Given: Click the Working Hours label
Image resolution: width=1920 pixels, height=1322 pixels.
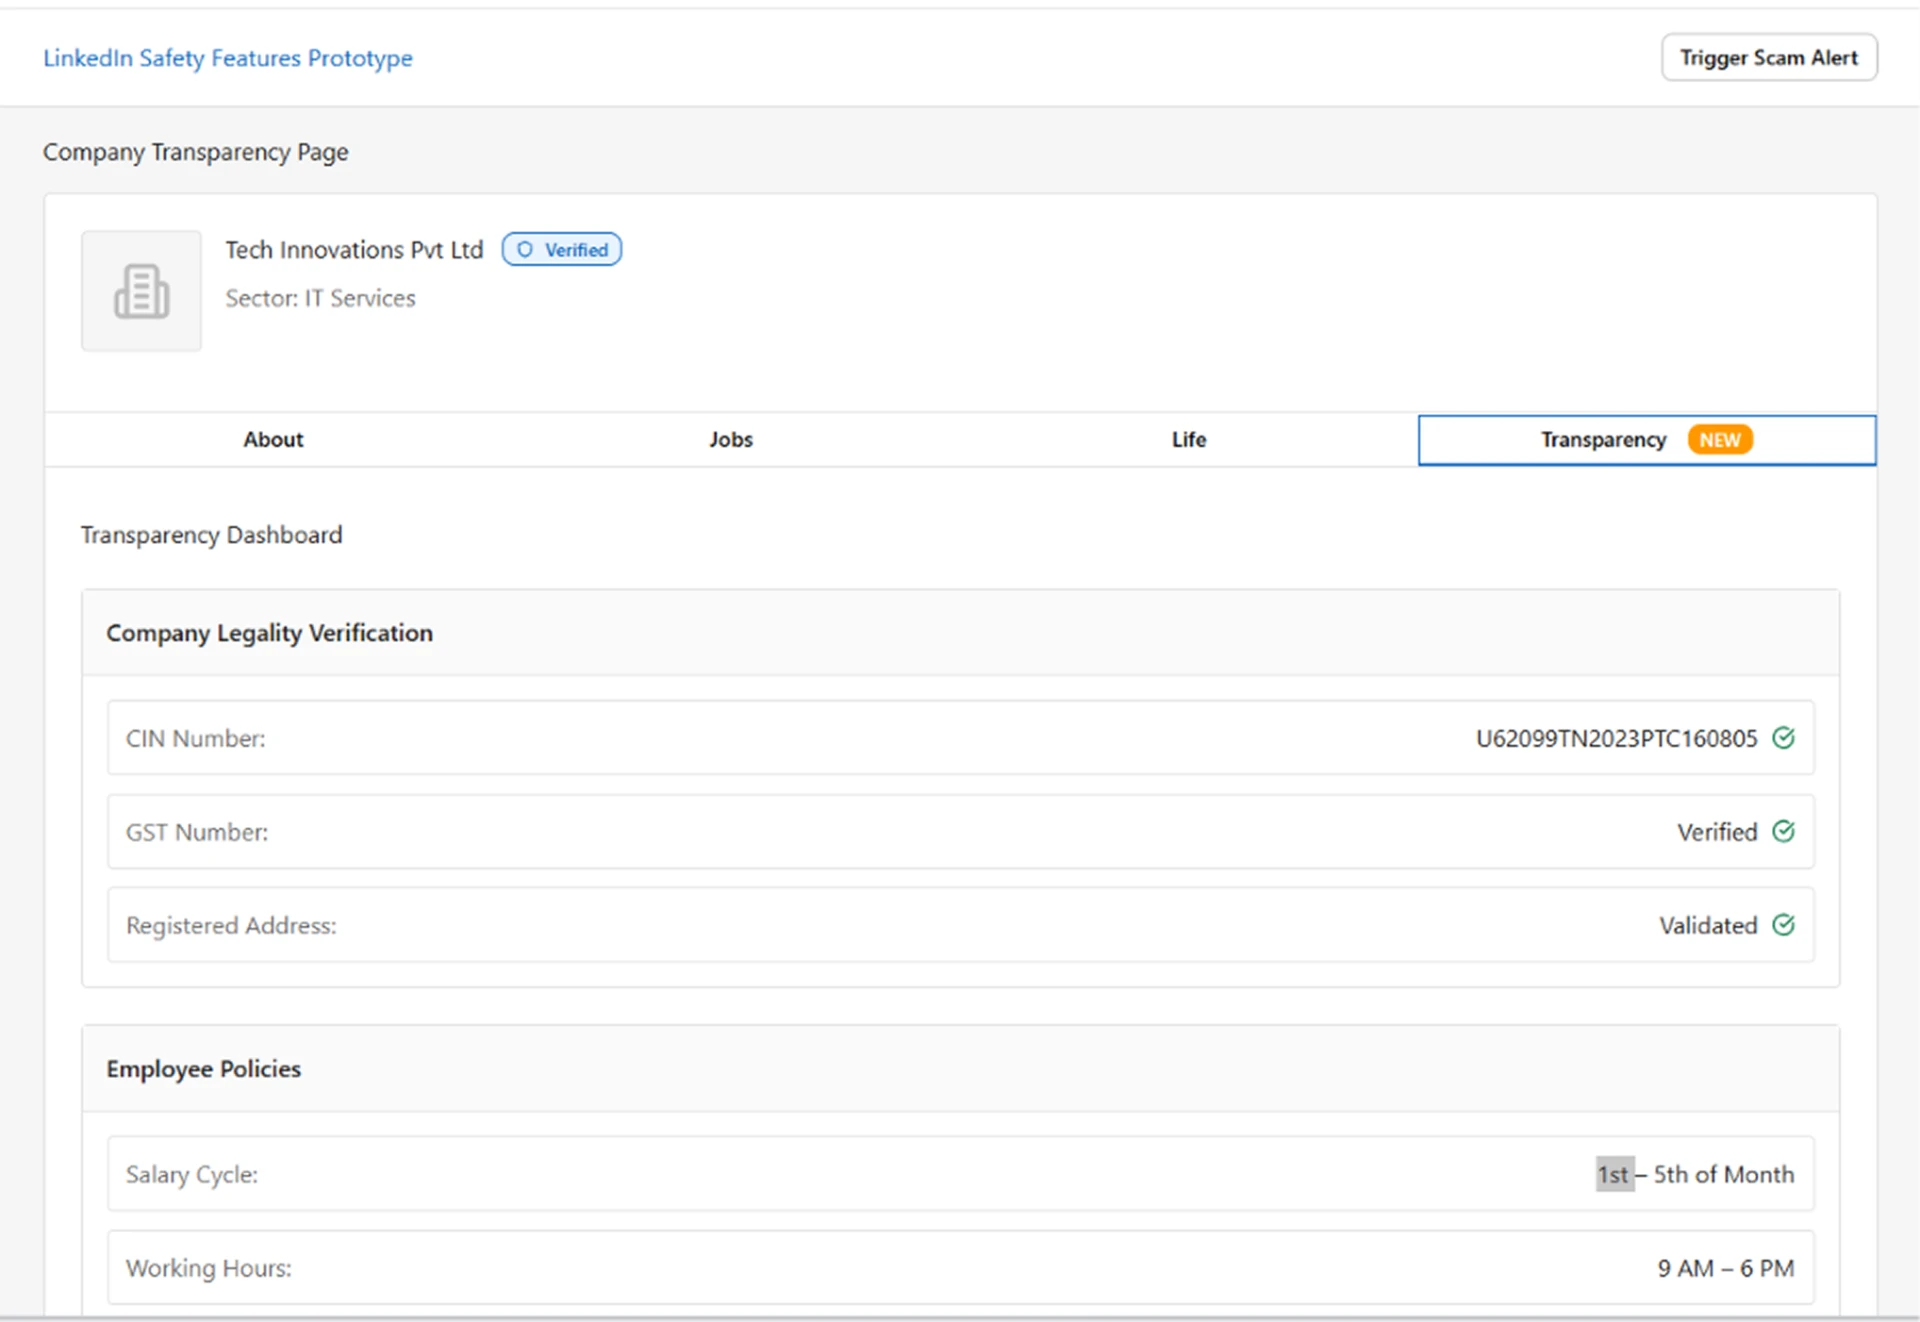Looking at the screenshot, I should (209, 1268).
